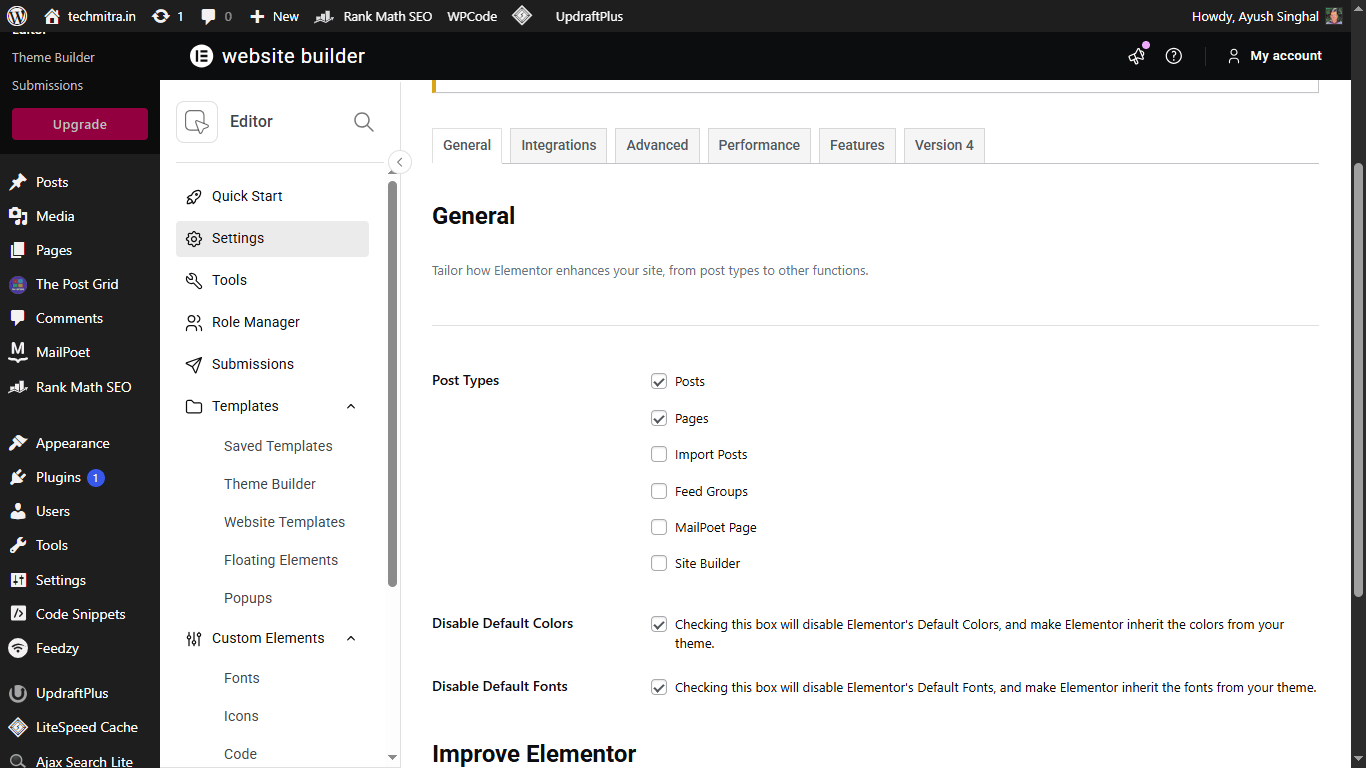Collapse the Custom Elements section

click(x=350, y=638)
